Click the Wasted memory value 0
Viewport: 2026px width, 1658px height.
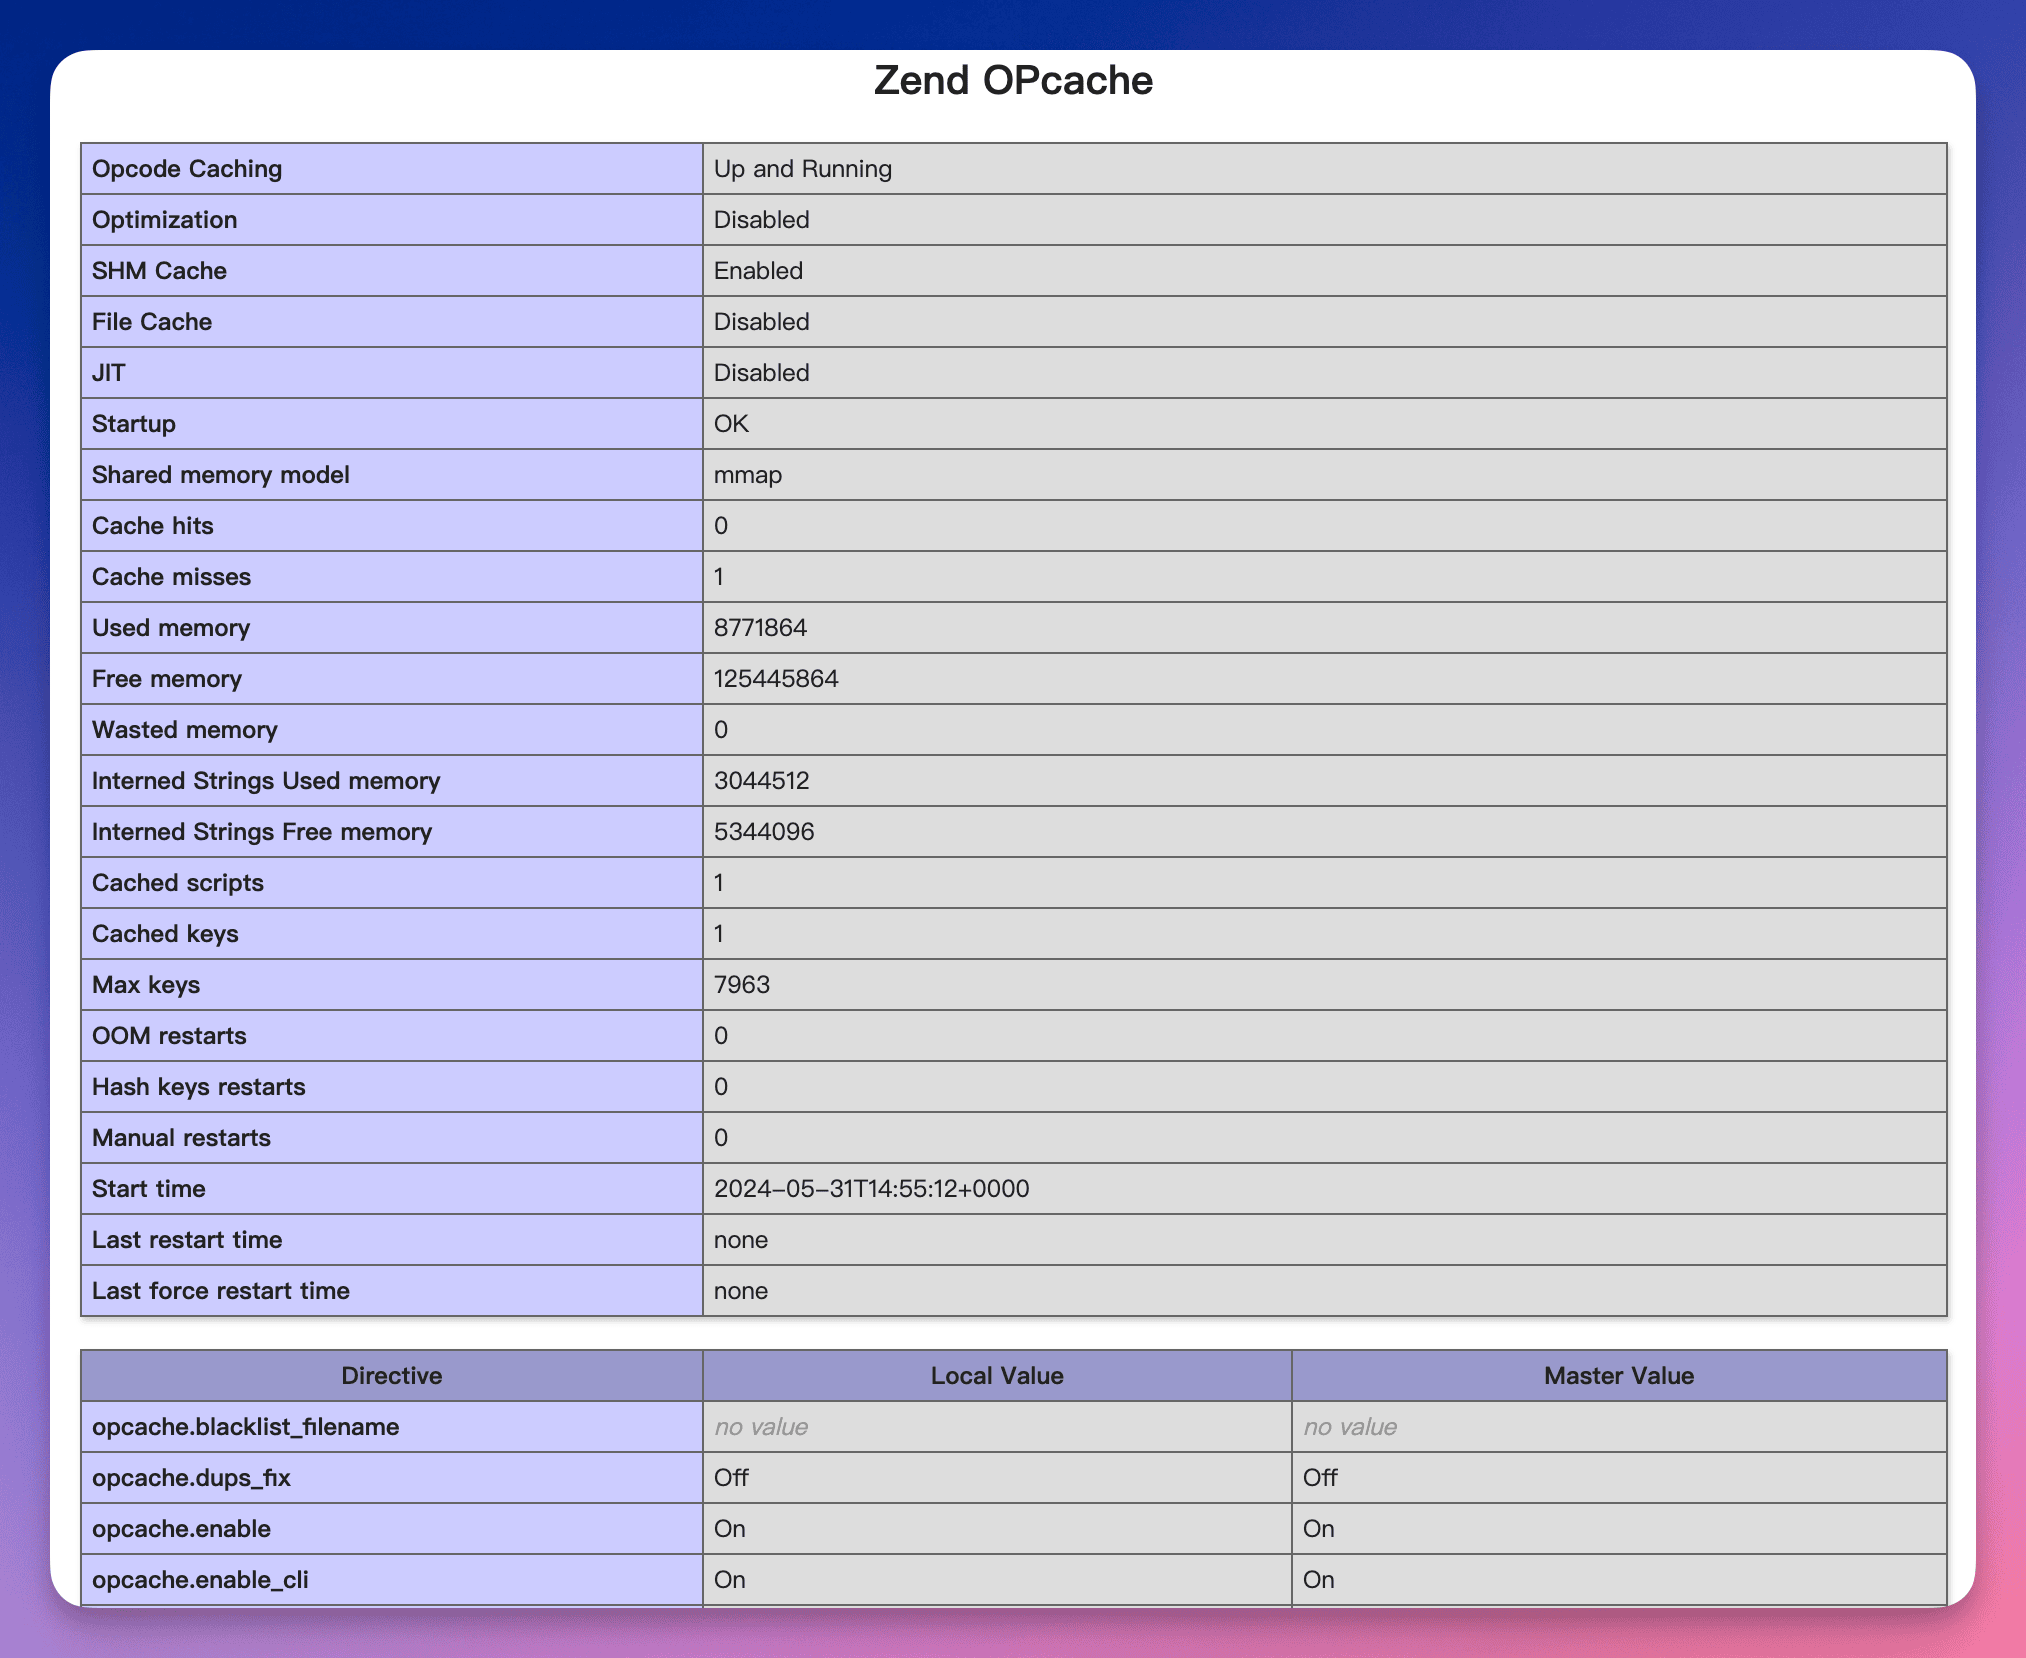[721, 730]
